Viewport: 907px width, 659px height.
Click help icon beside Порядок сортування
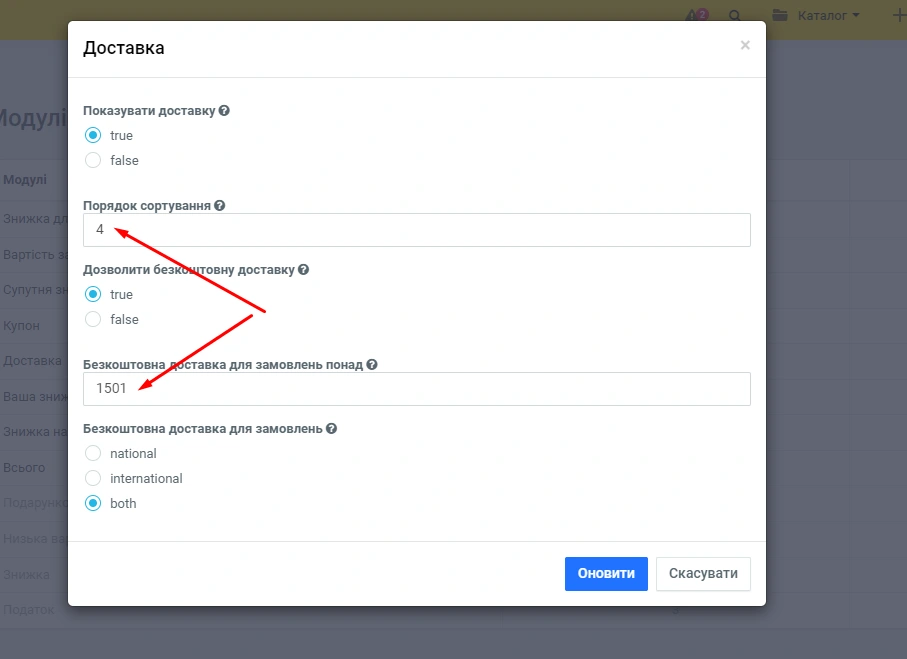tap(220, 205)
